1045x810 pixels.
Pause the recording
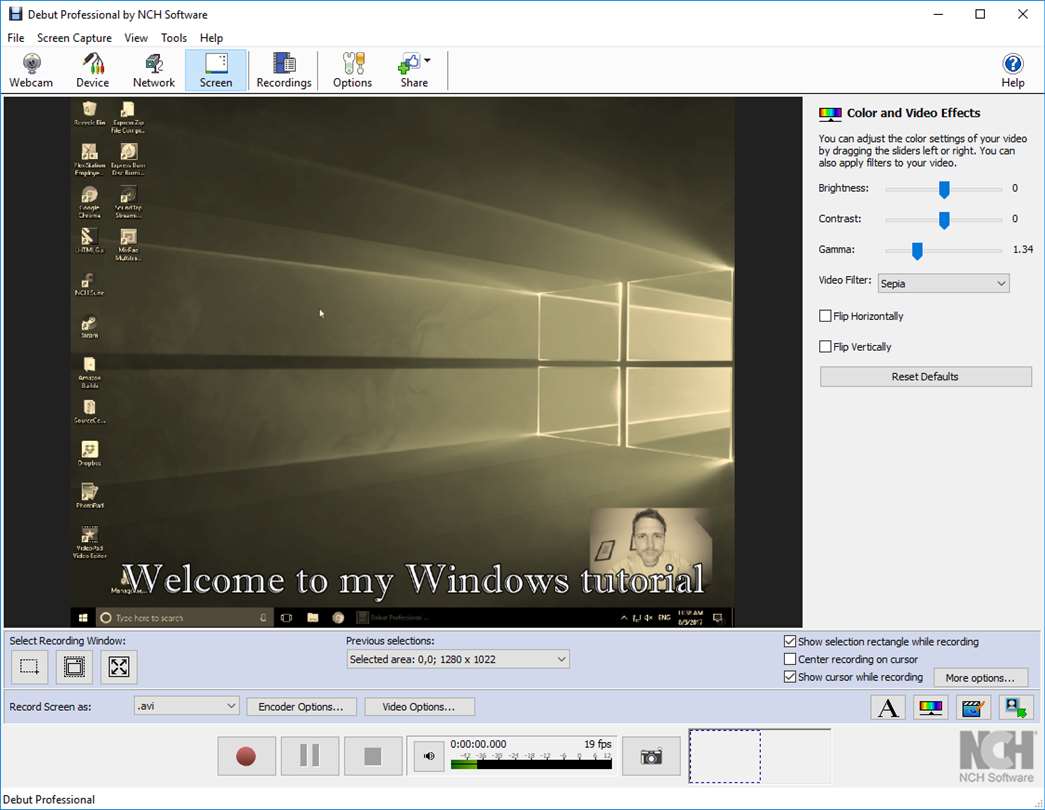coord(309,756)
